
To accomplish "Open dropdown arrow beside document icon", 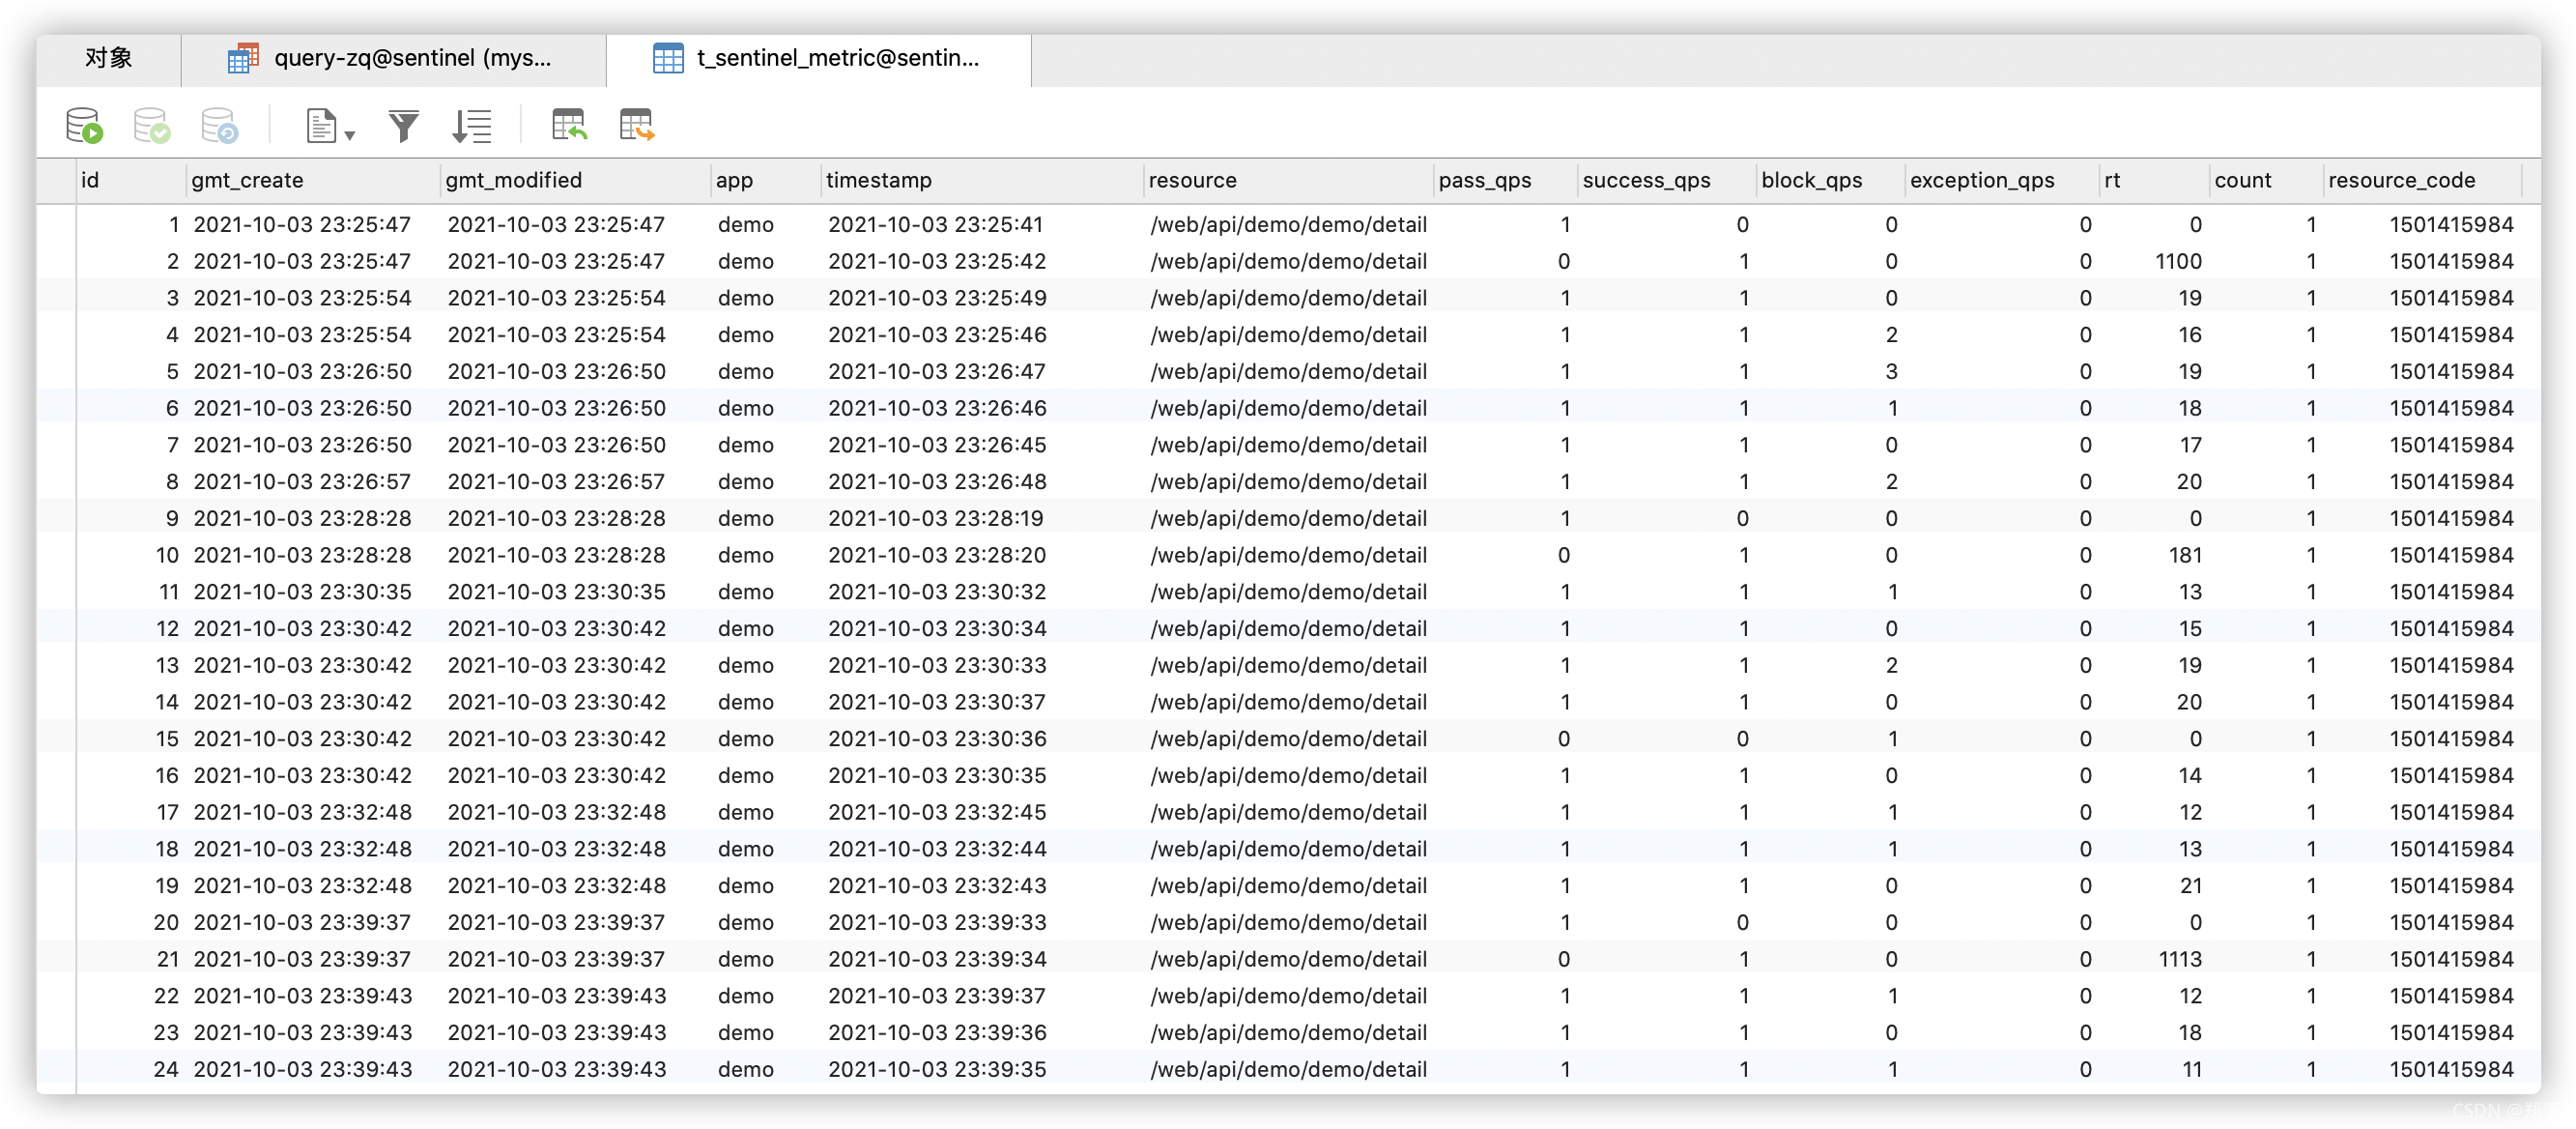I will (x=350, y=135).
